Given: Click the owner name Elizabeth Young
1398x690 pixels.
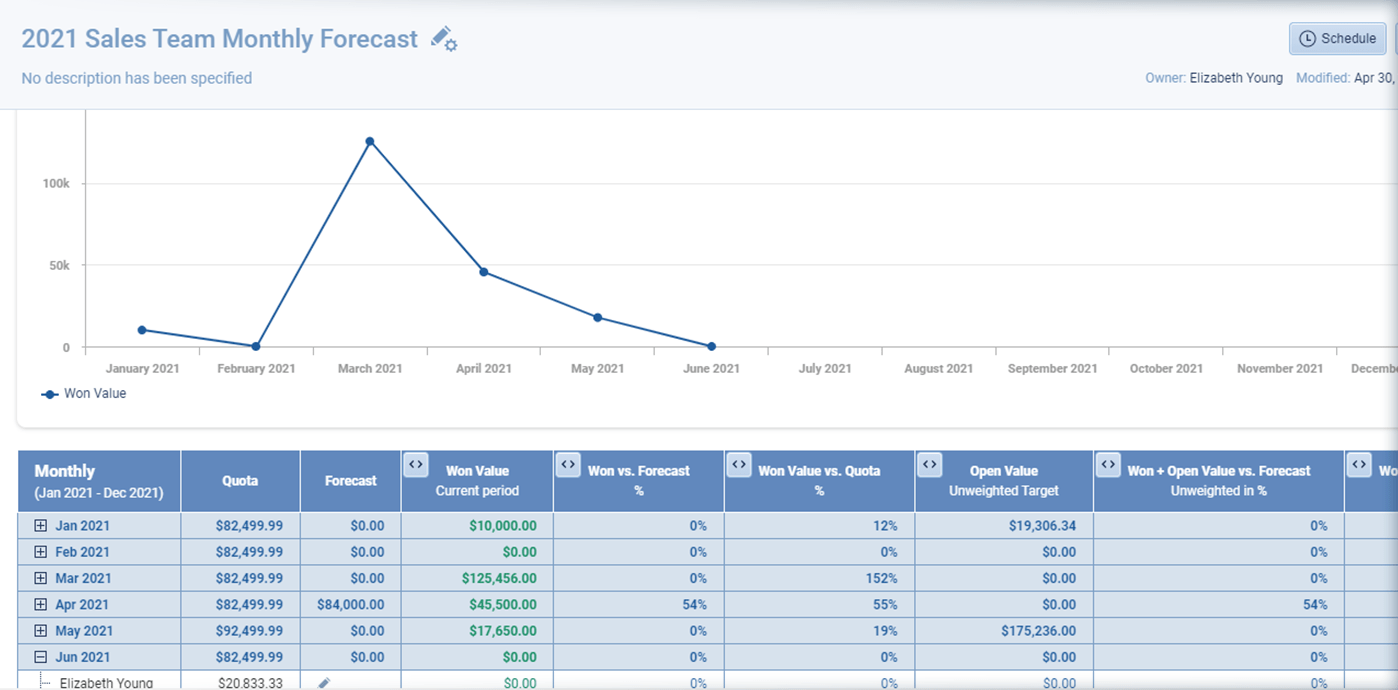Looking at the screenshot, I should [x=1235, y=78].
